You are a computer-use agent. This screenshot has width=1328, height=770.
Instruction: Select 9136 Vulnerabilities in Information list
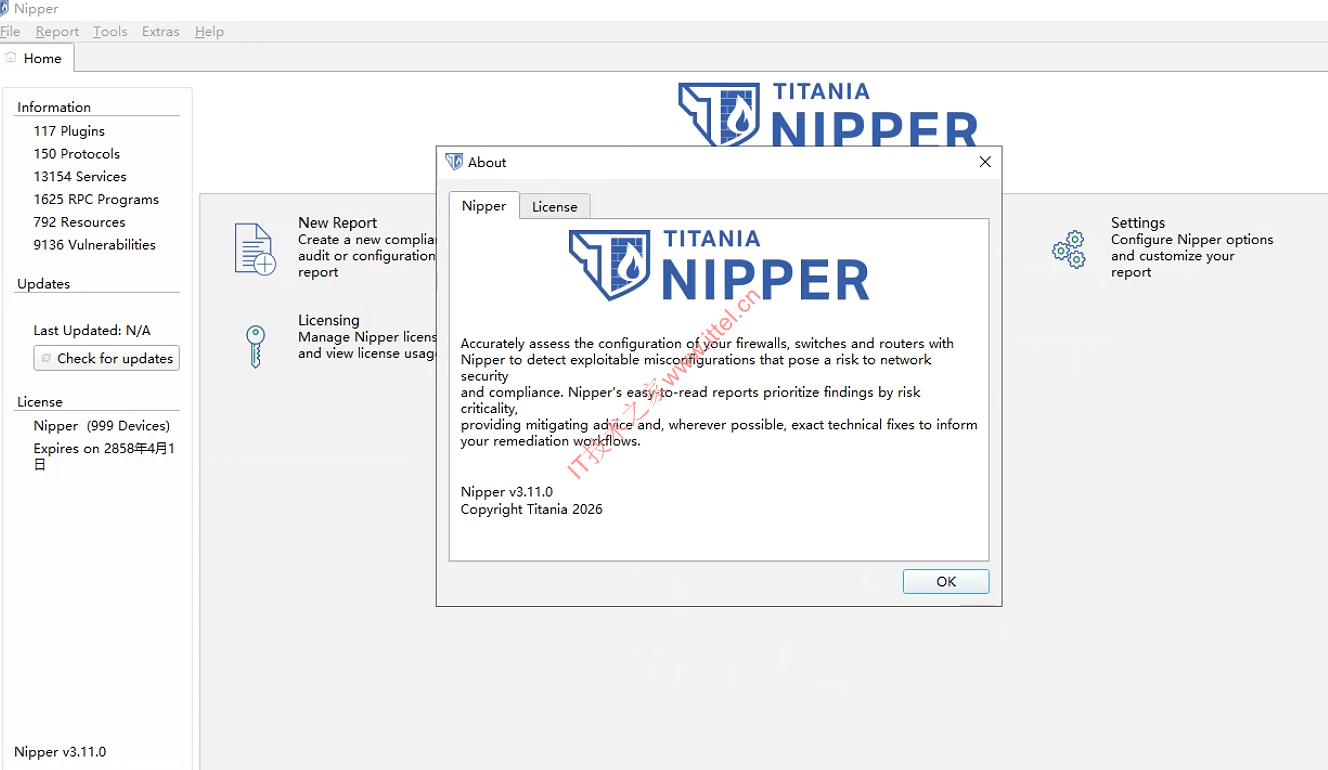(94, 245)
